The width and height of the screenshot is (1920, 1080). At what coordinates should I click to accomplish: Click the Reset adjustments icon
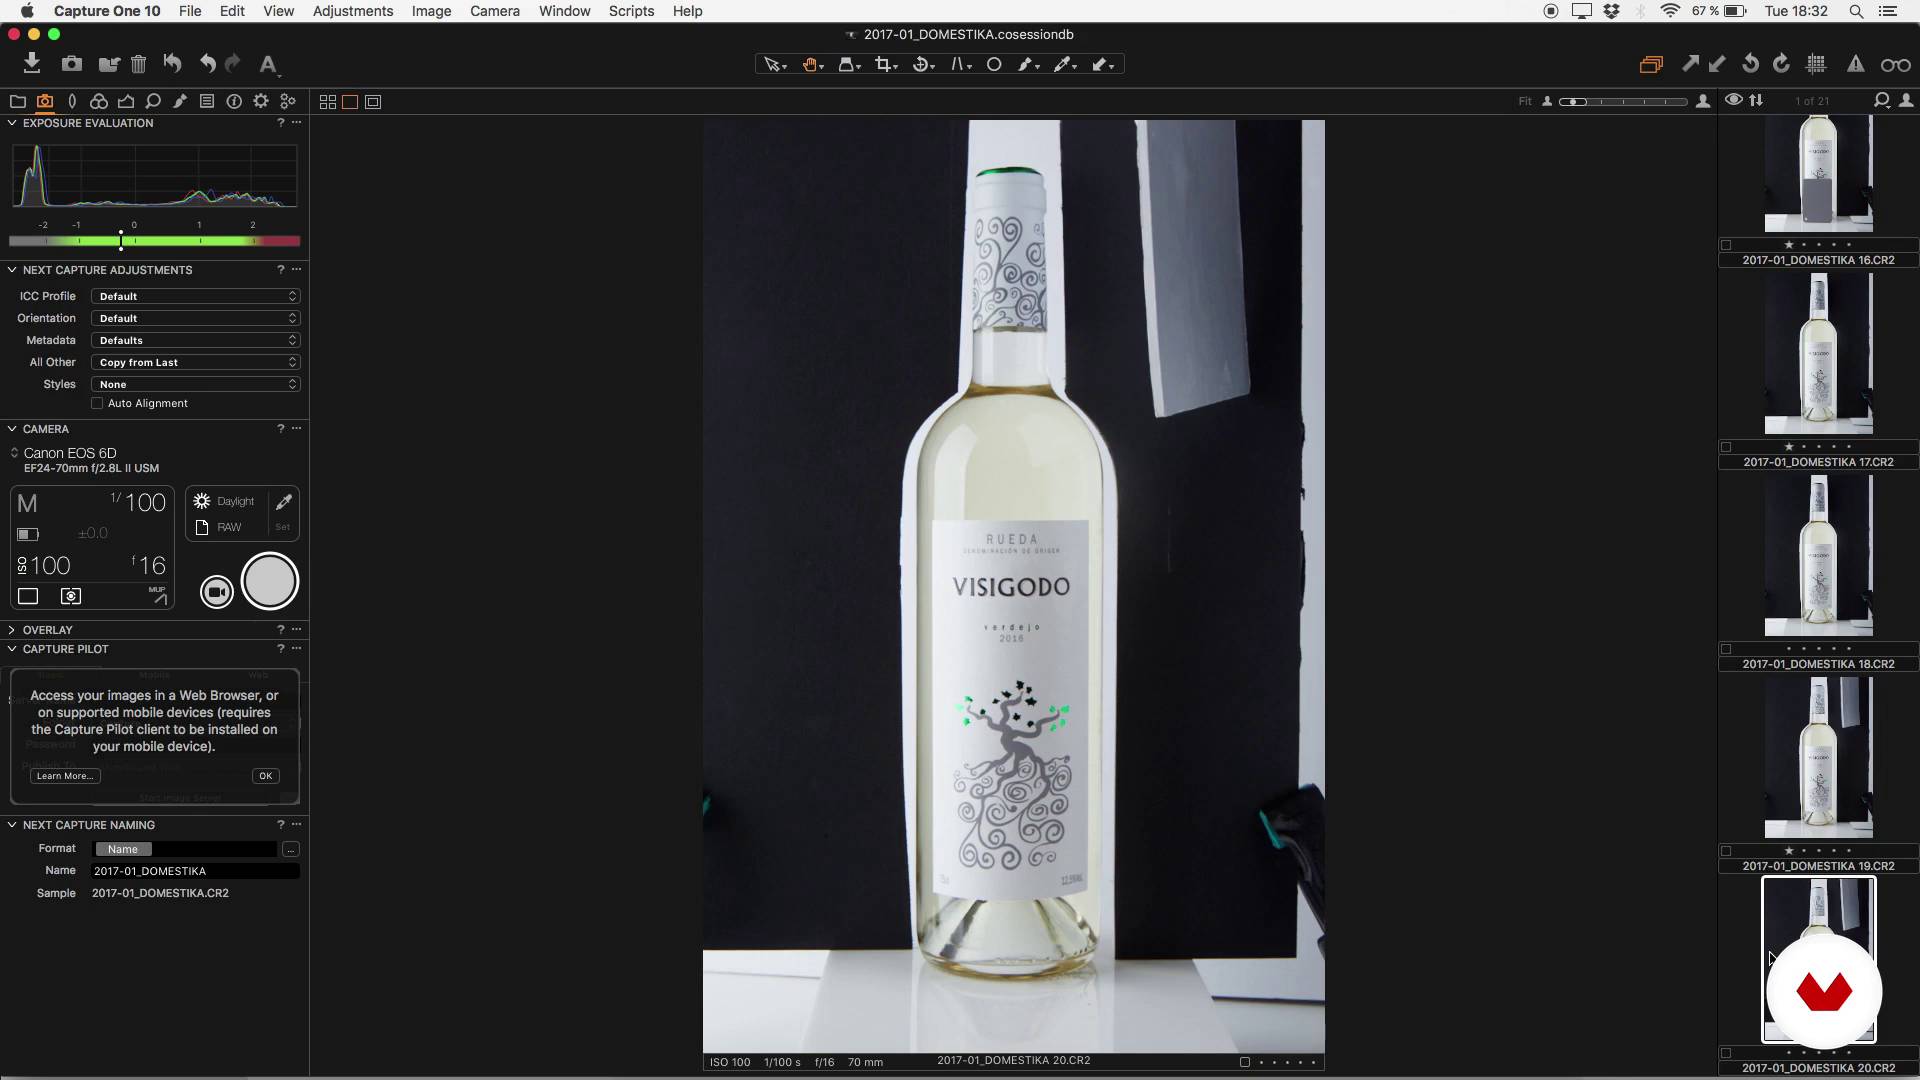point(173,63)
